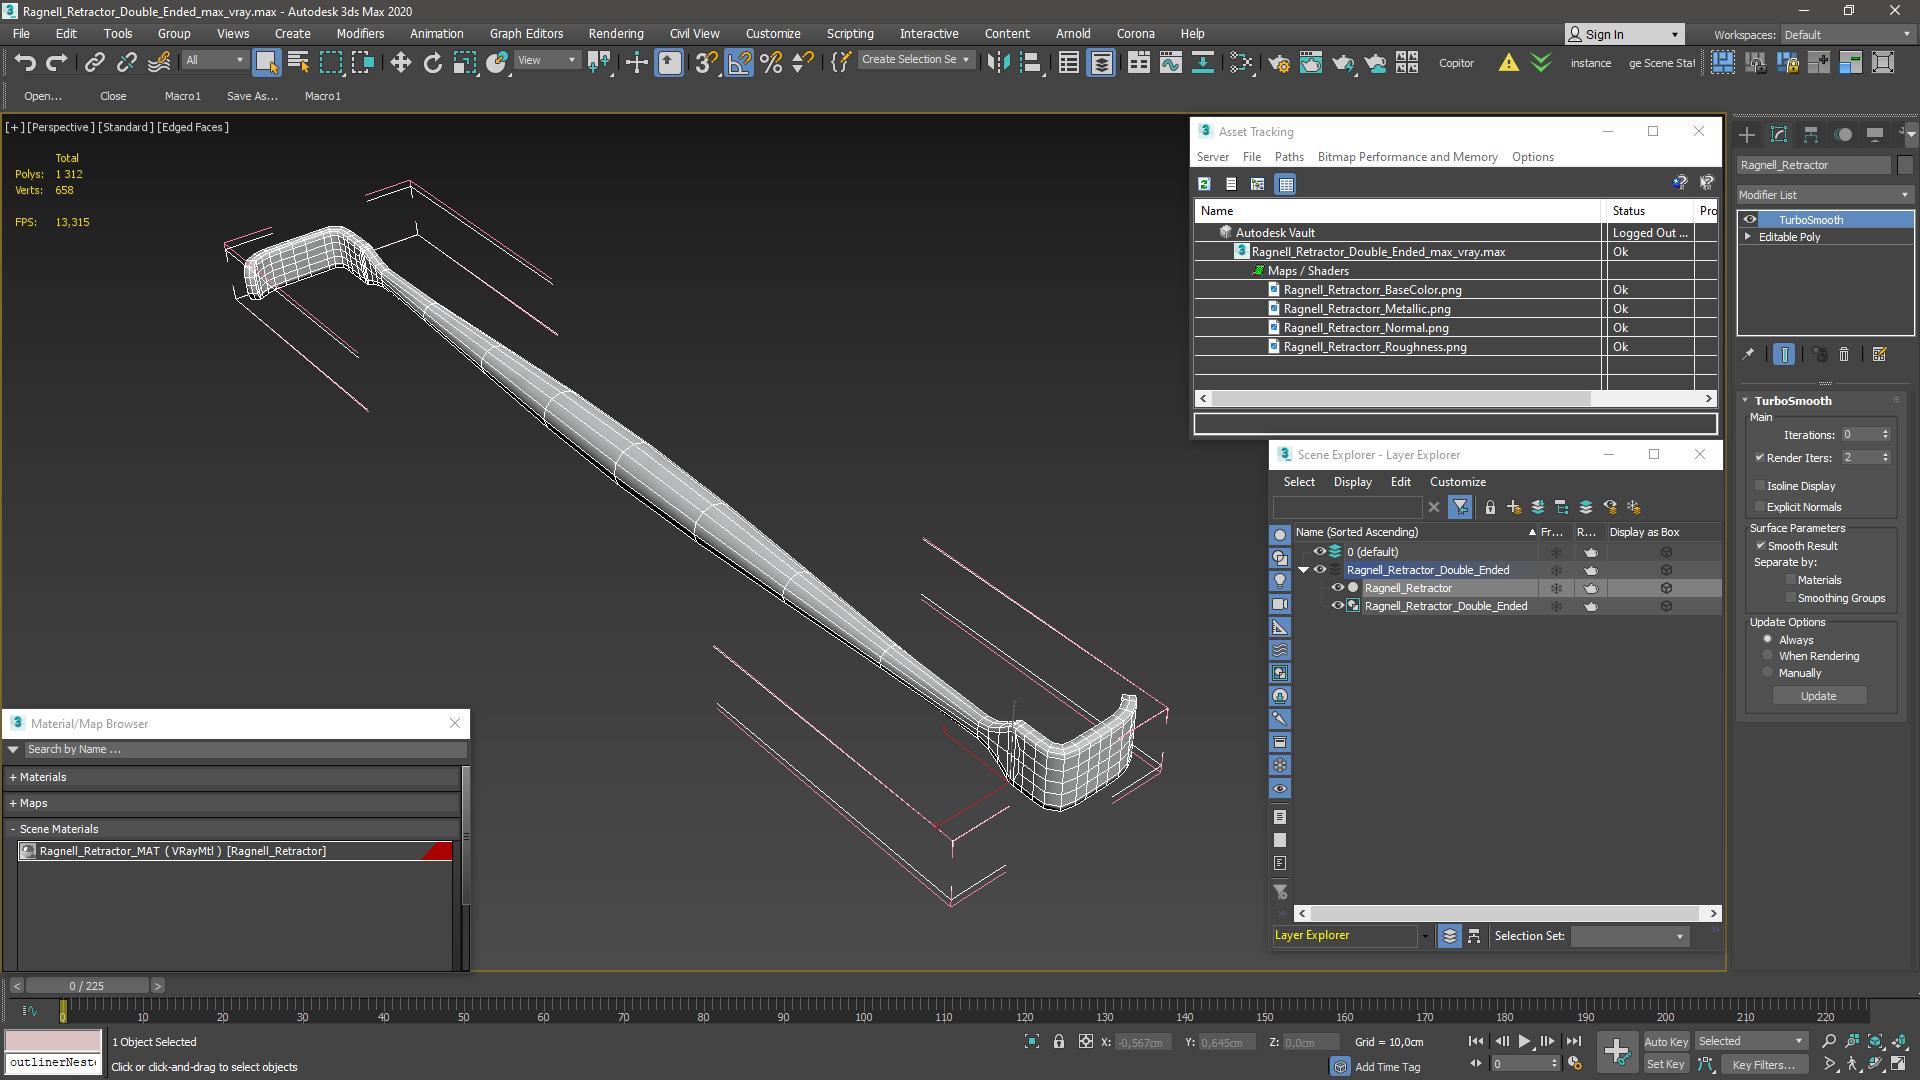Click the Asset Tracking refresh icon
Viewport: 1920px width, 1080px height.
1204,183
